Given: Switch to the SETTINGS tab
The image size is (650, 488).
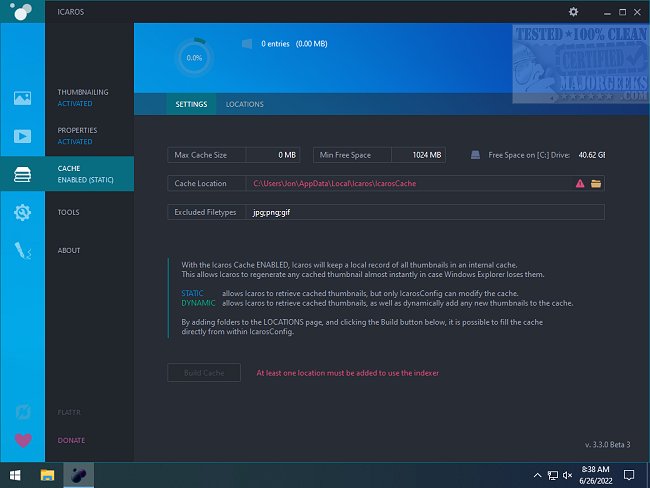Looking at the screenshot, I should pos(191,104).
